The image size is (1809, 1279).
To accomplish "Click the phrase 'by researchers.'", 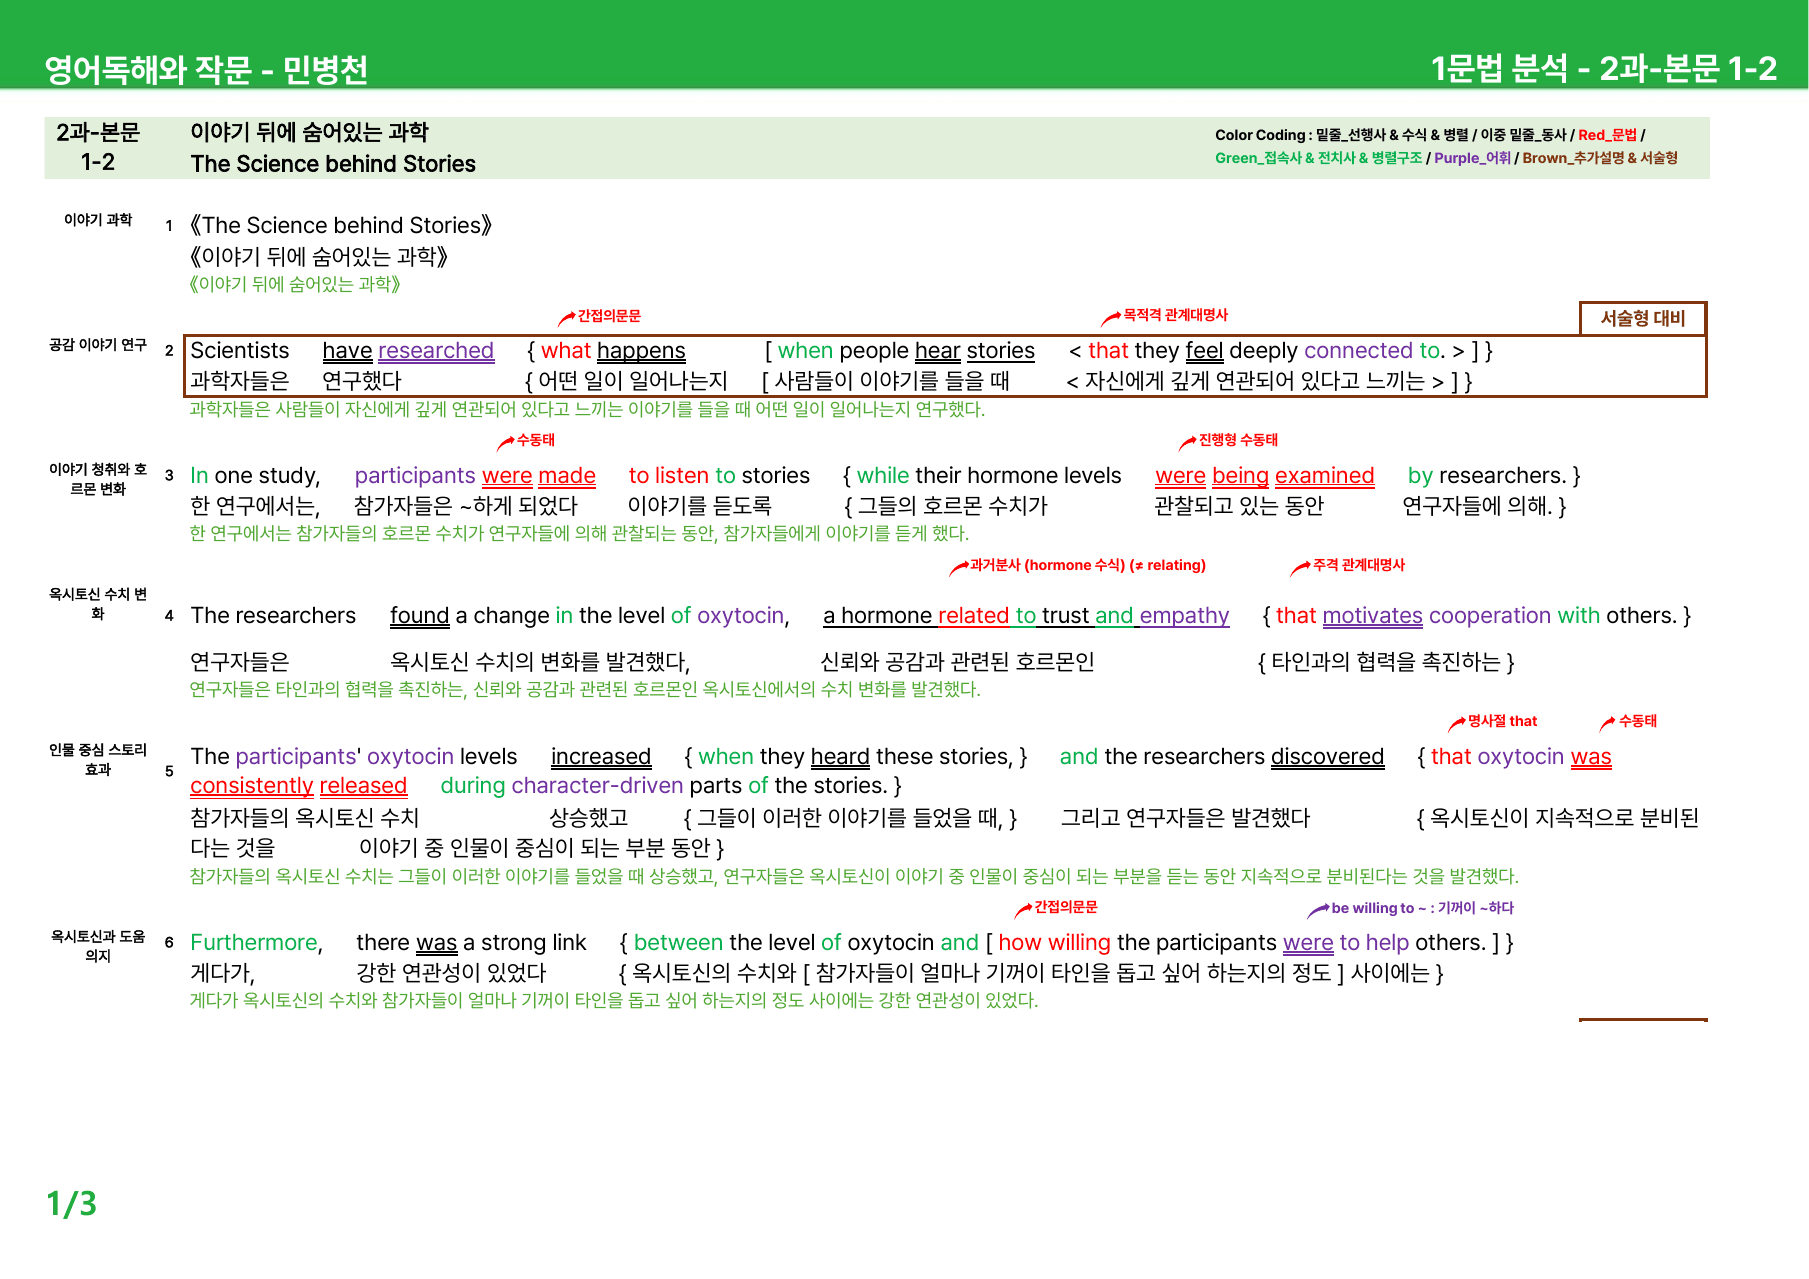I will coord(1487,476).
